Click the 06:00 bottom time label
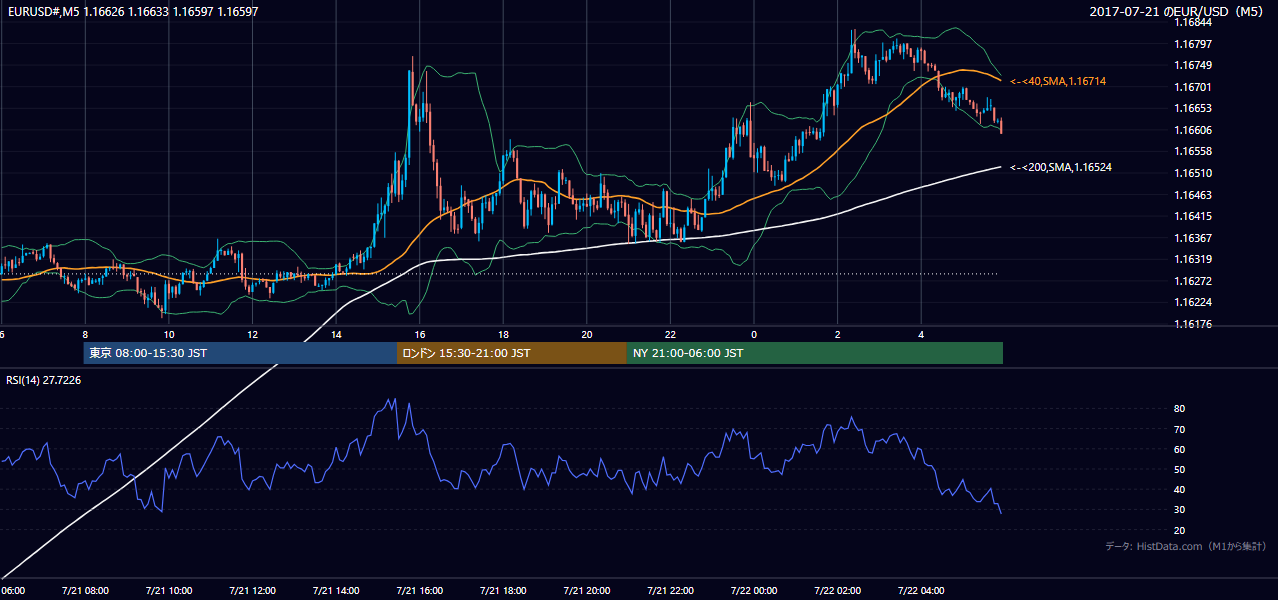This screenshot has width=1278, height=600. click(12, 590)
